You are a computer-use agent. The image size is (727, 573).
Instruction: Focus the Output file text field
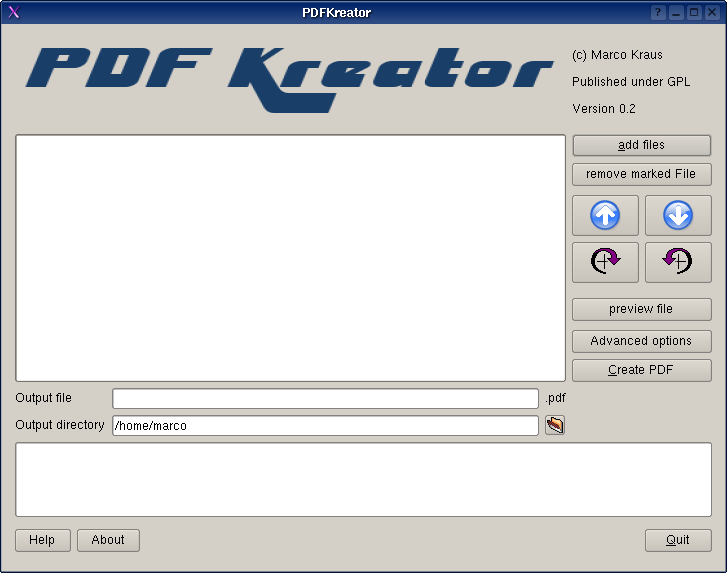(x=325, y=399)
